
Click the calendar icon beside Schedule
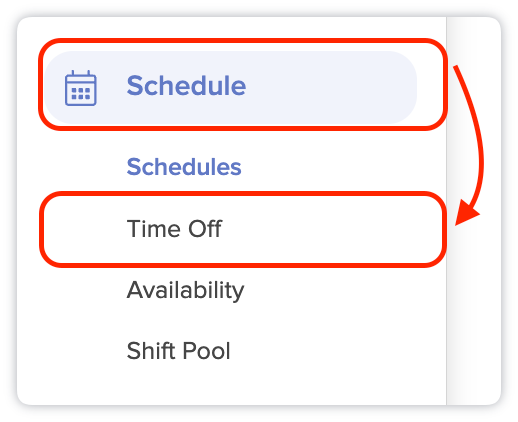pos(81,88)
